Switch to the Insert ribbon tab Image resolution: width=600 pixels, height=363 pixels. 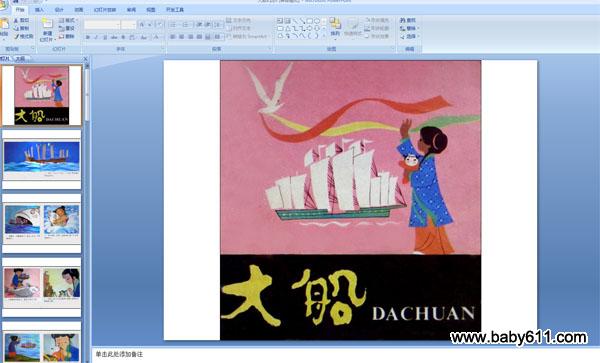pyautogui.click(x=39, y=10)
